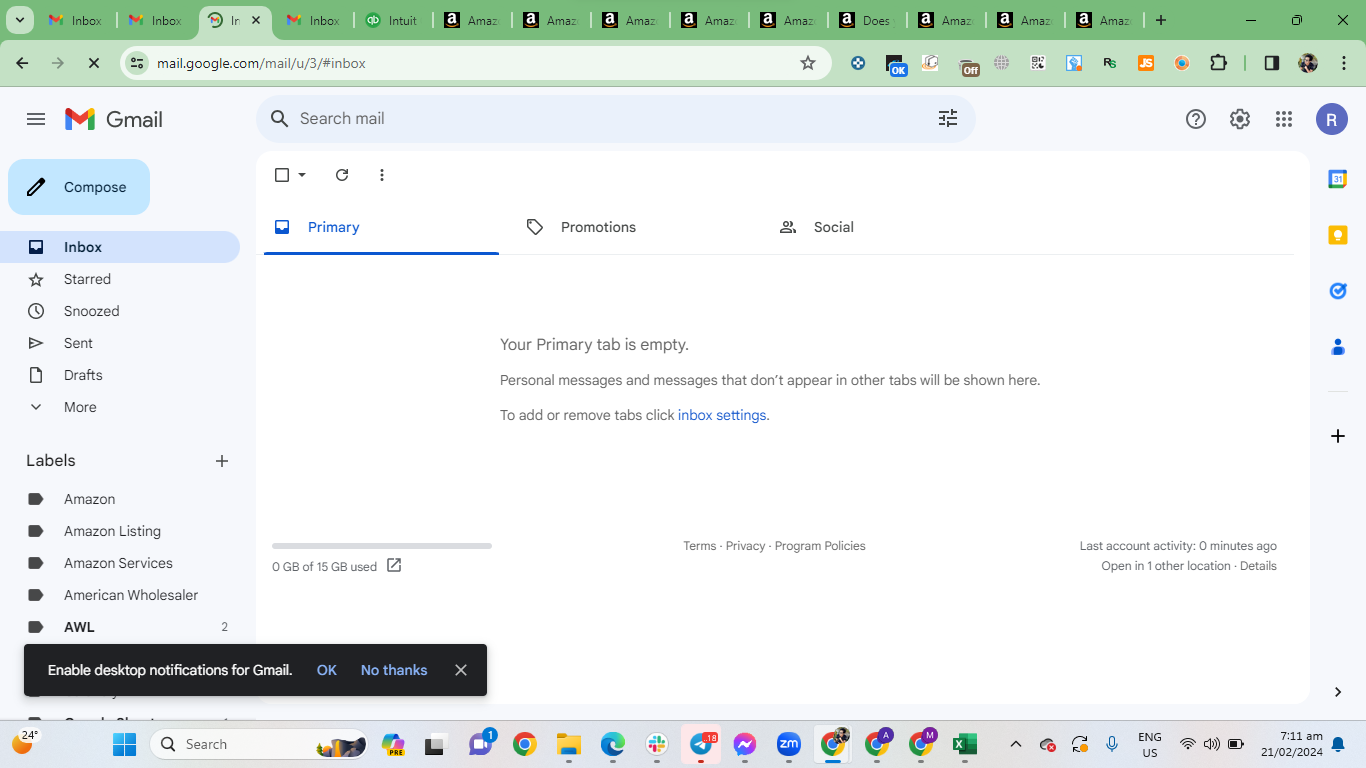
Task: Open Program Policies link
Action: [820, 546]
